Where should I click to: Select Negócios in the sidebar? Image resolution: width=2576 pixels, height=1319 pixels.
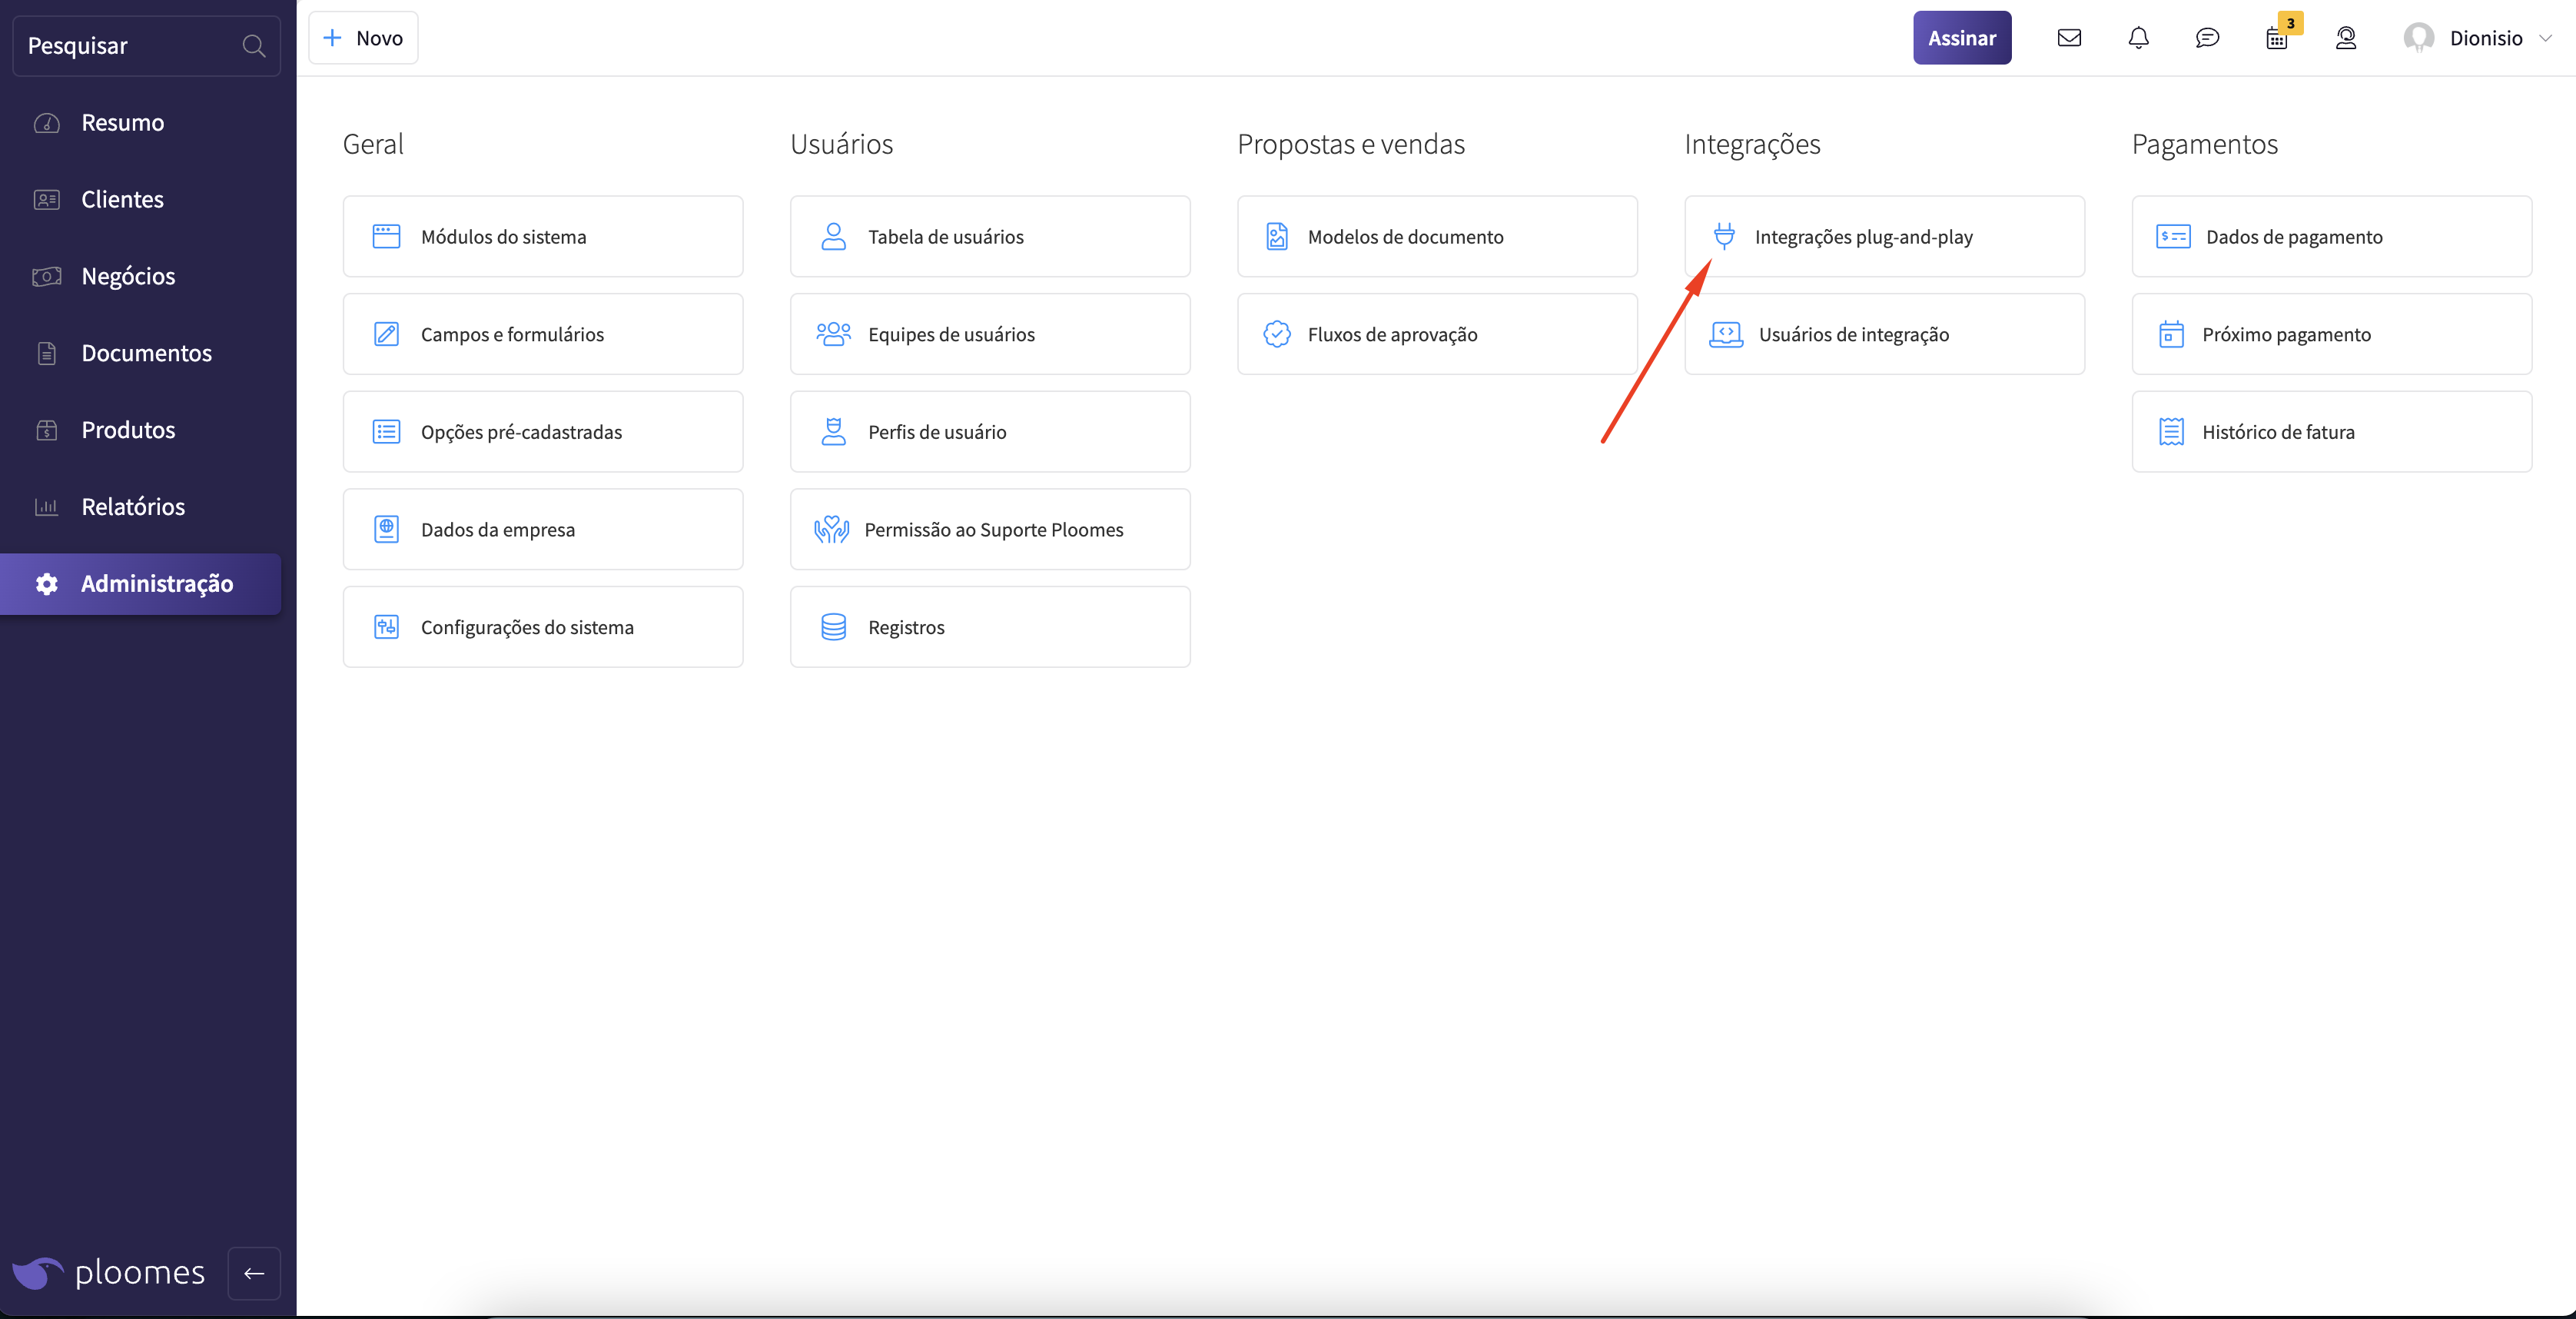(128, 276)
